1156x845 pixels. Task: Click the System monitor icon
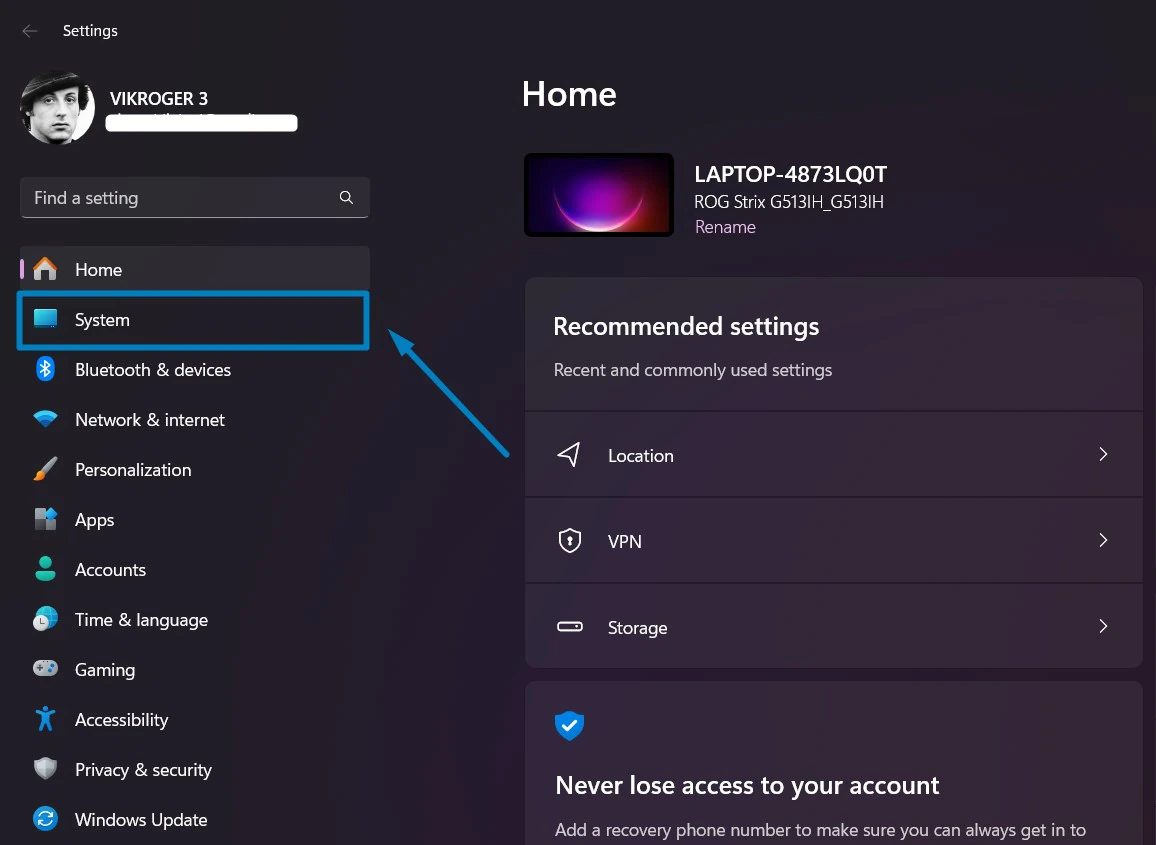point(45,319)
